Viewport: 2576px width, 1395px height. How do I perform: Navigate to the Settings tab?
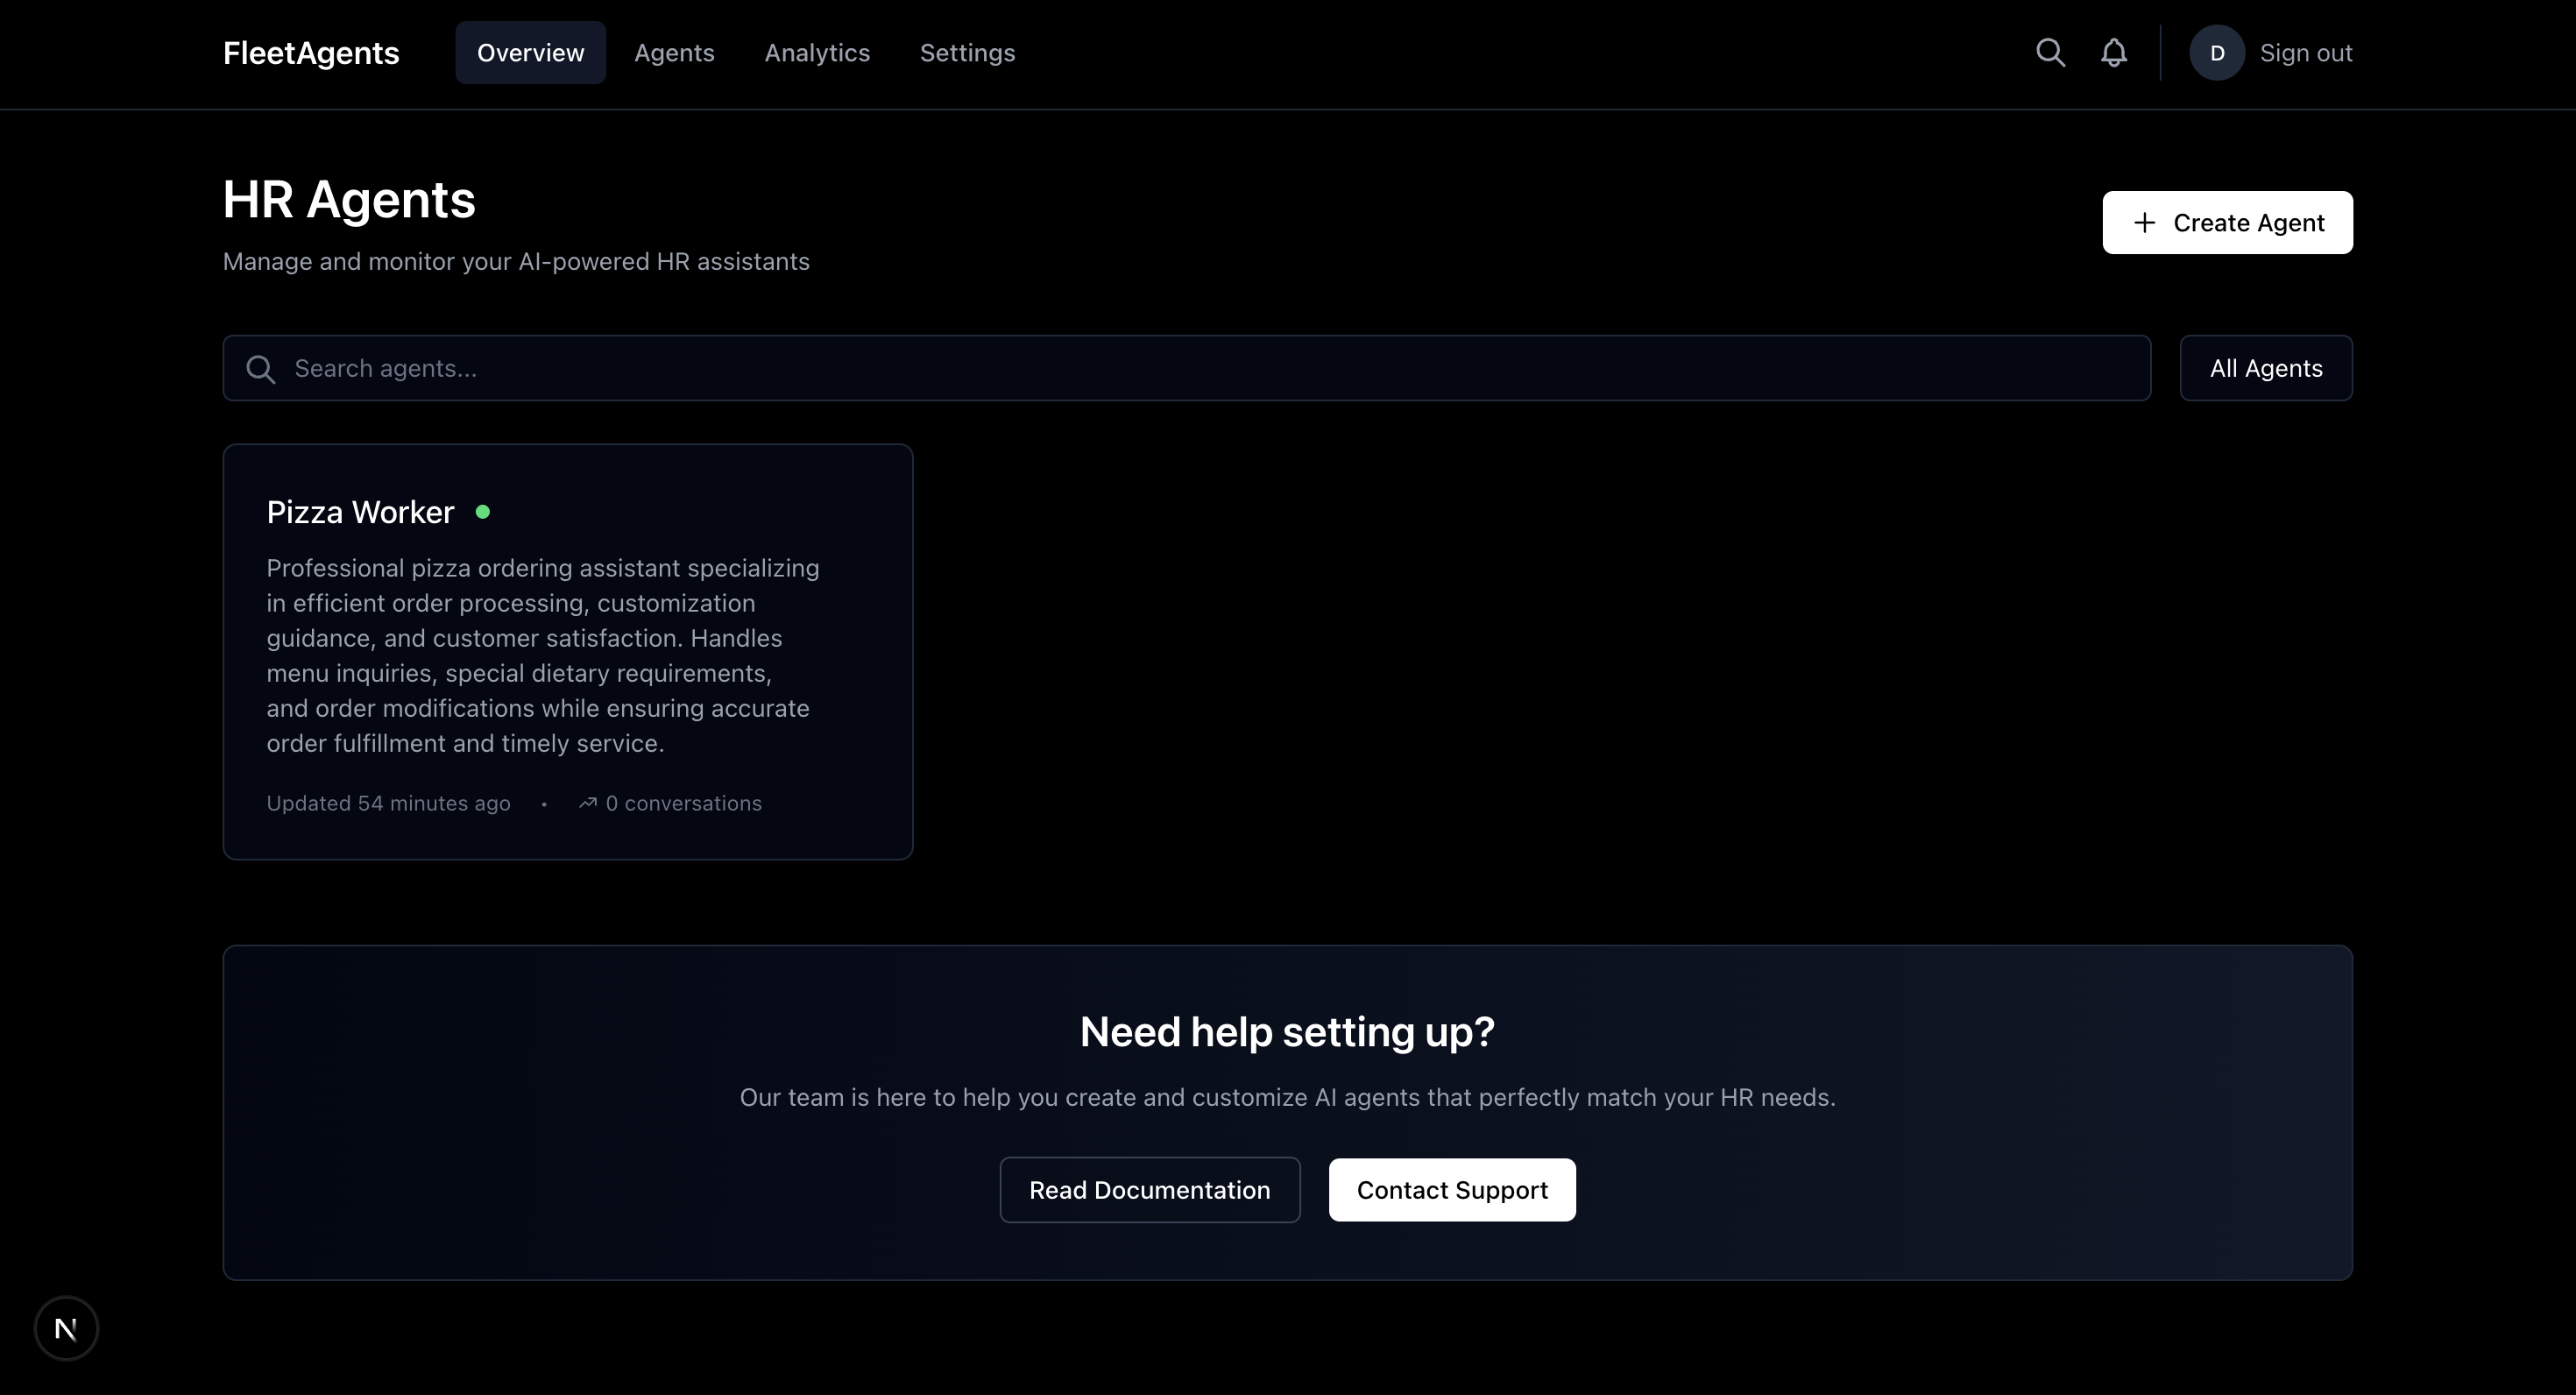pos(967,53)
